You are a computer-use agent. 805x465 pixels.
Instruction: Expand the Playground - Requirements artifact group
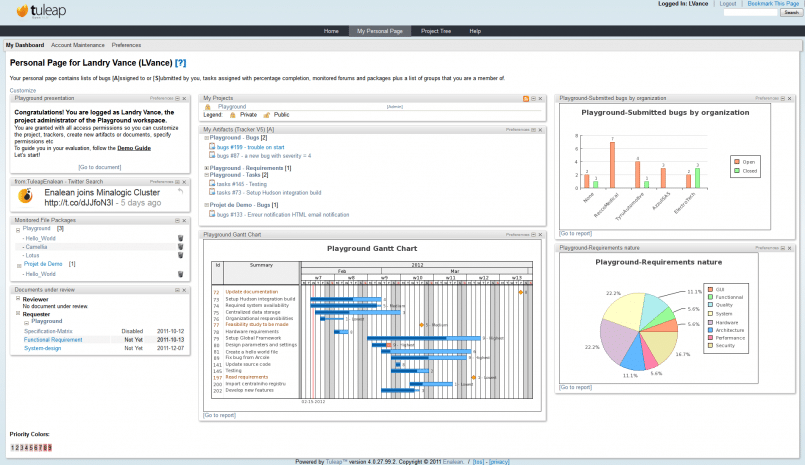pos(206,168)
